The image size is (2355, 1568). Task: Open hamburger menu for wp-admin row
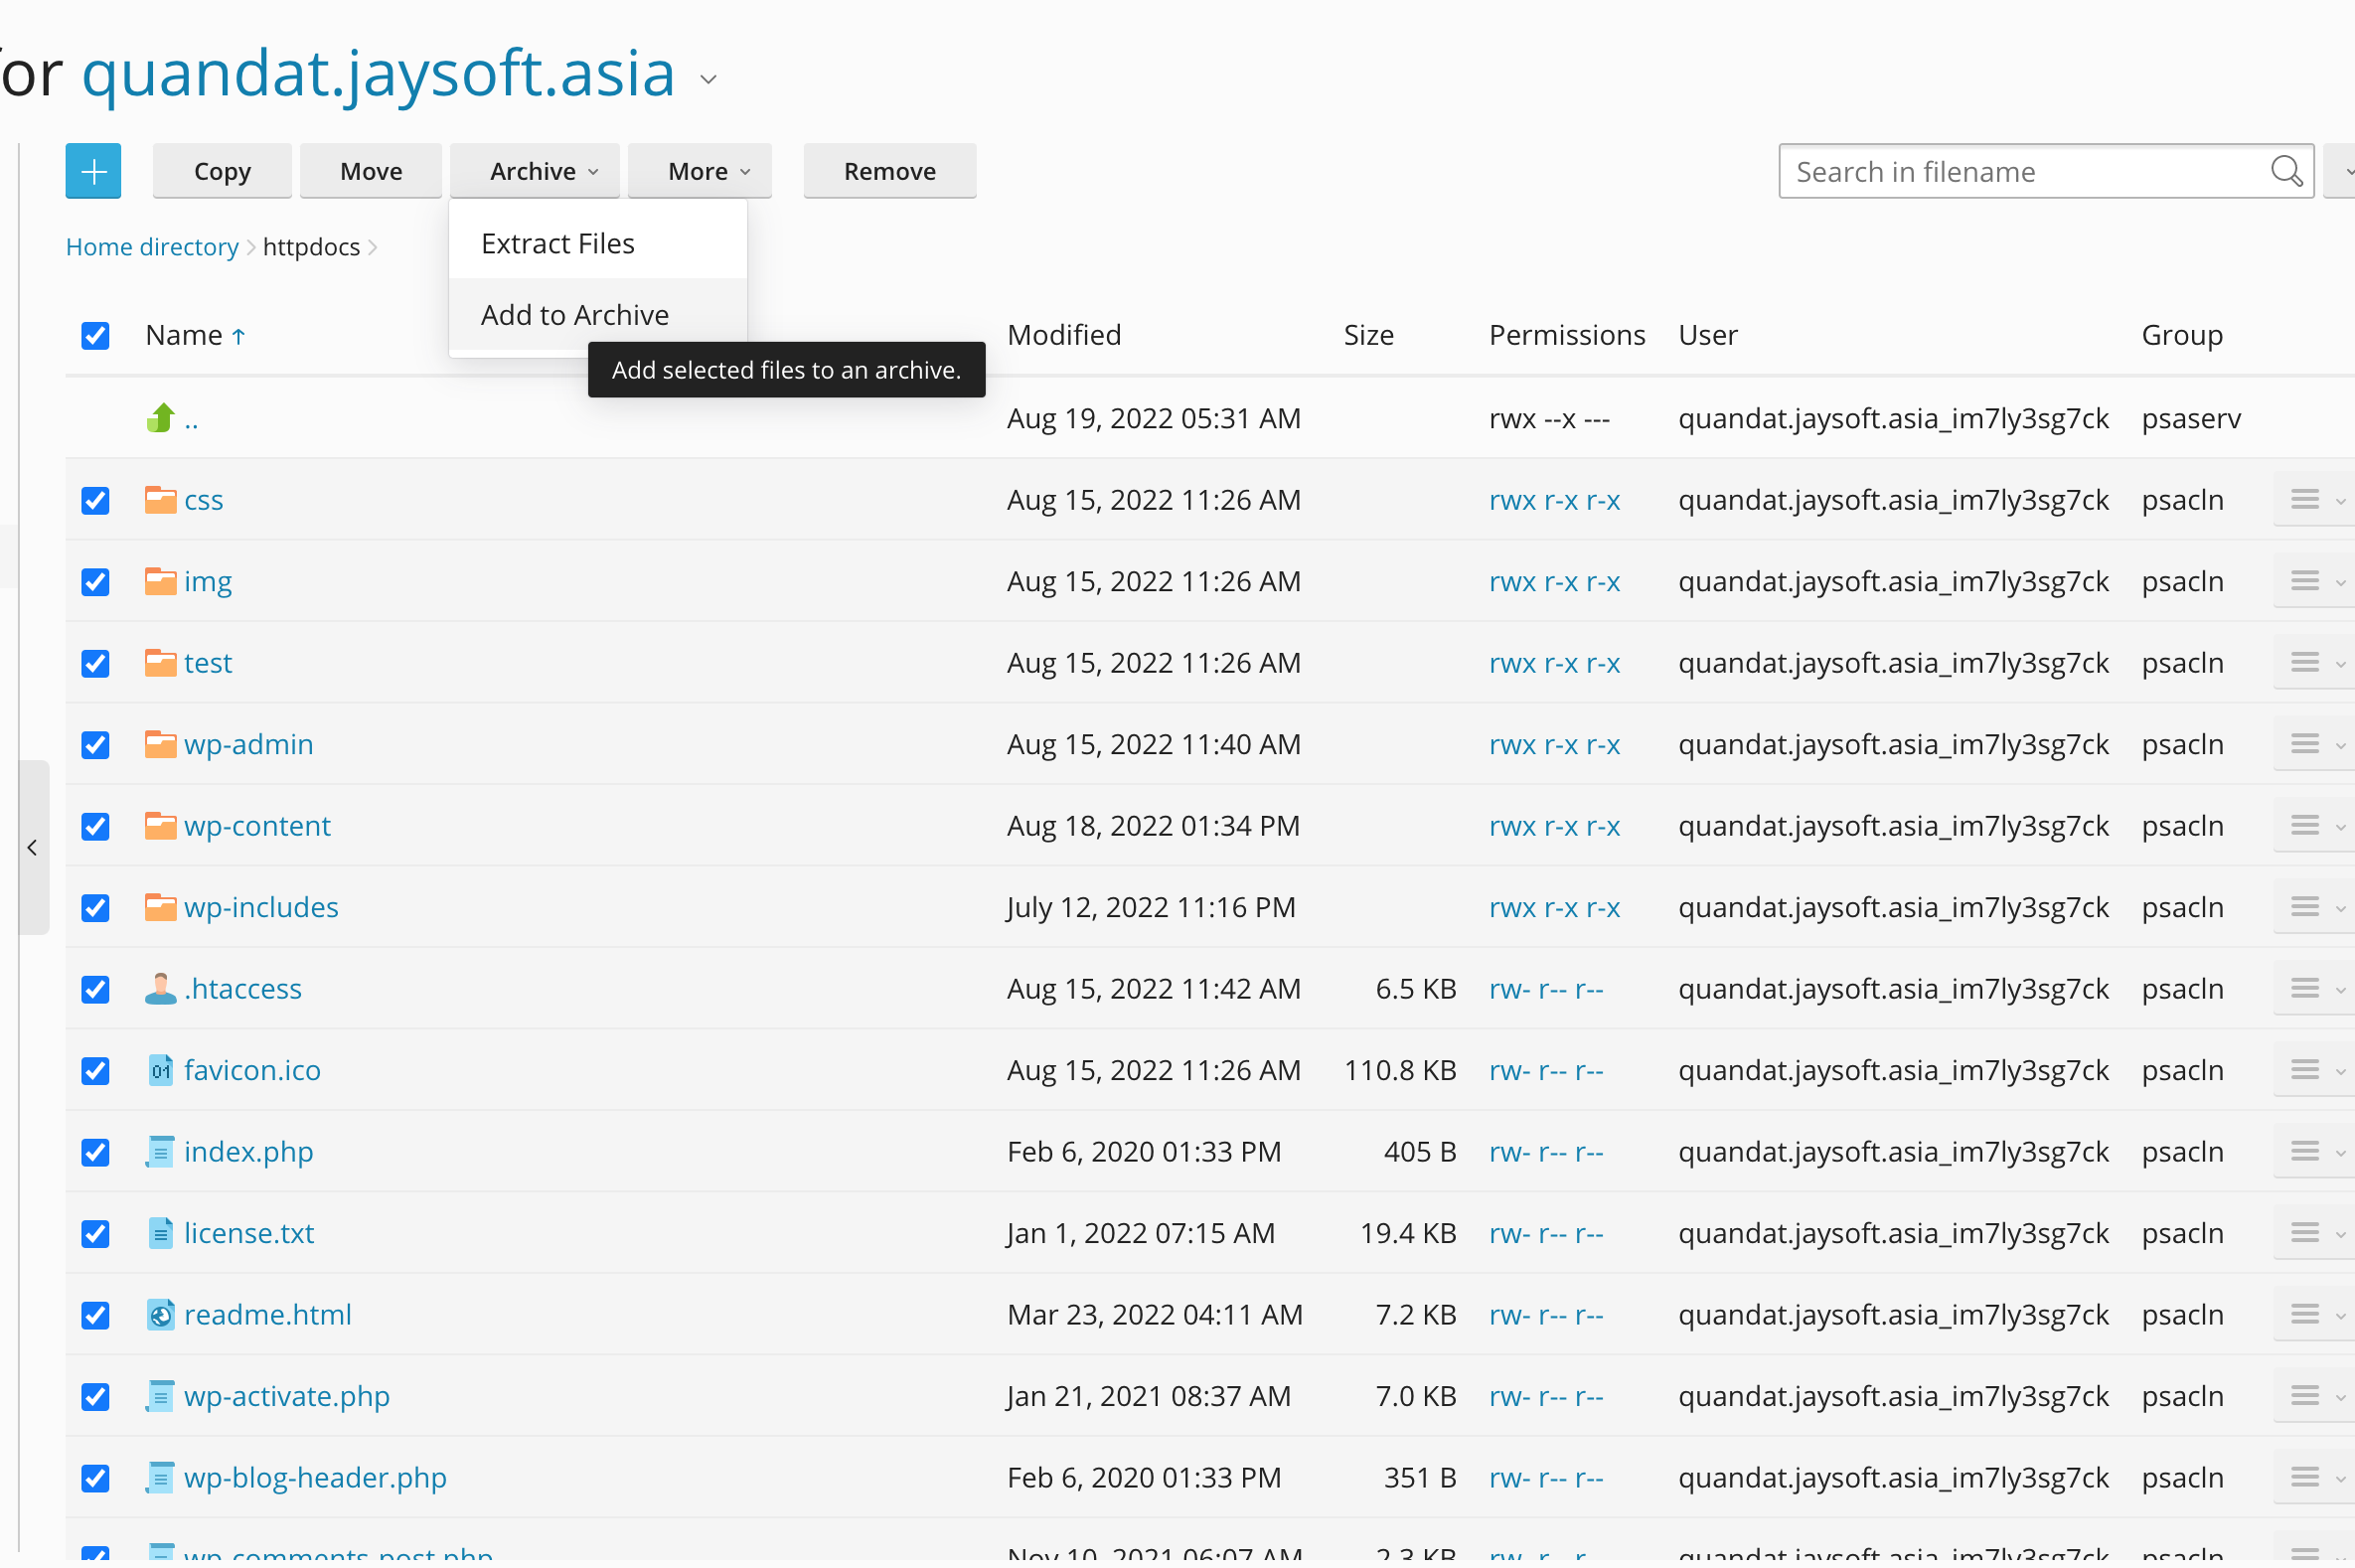(x=2304, y=744)
